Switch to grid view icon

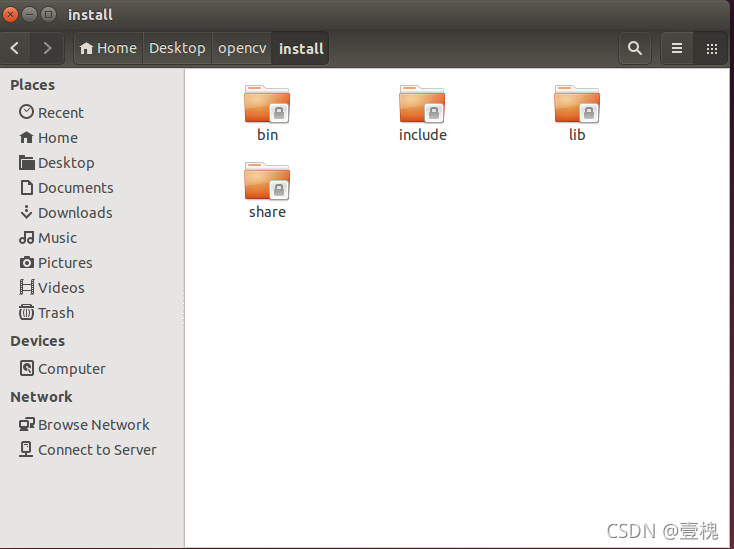[x=712, y=48]
